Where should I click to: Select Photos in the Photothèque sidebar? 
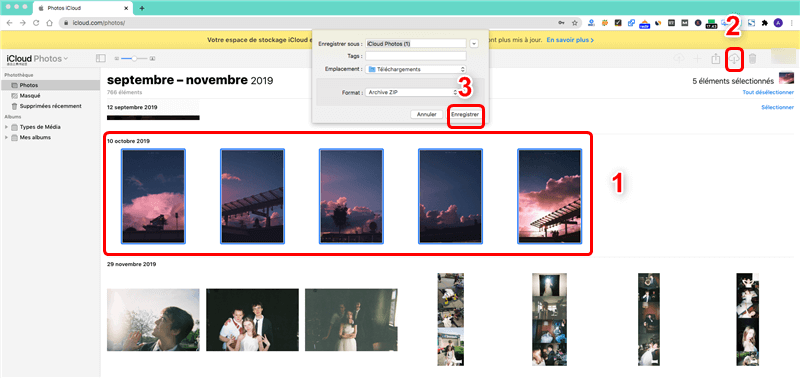click(x=50, y=85)
